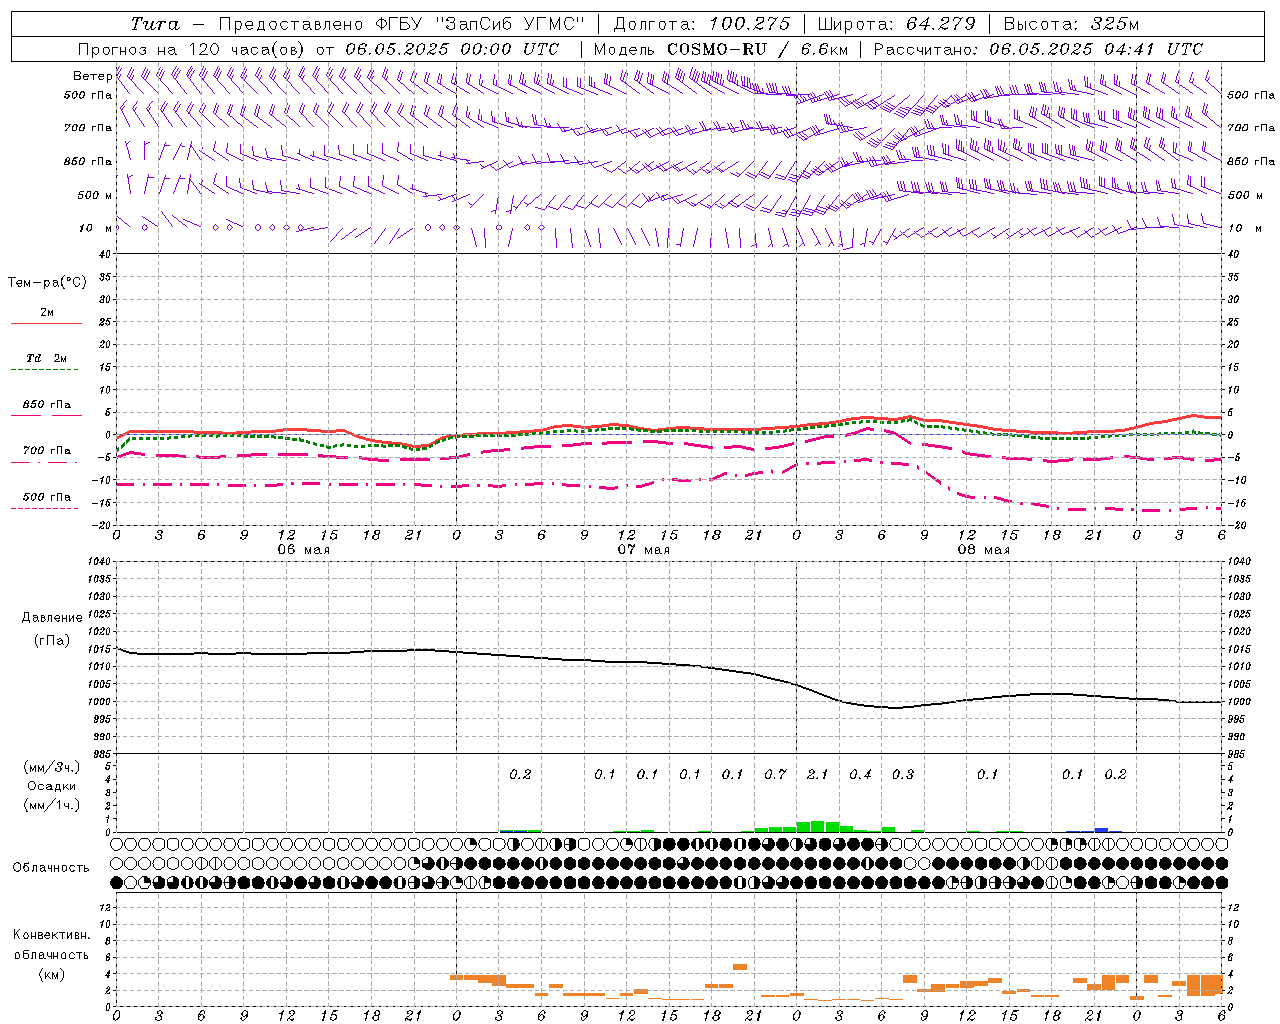
Task: Select the "Долгота: 100.275" longitude field
Action: pyautogui.click(x=701, y=24)
